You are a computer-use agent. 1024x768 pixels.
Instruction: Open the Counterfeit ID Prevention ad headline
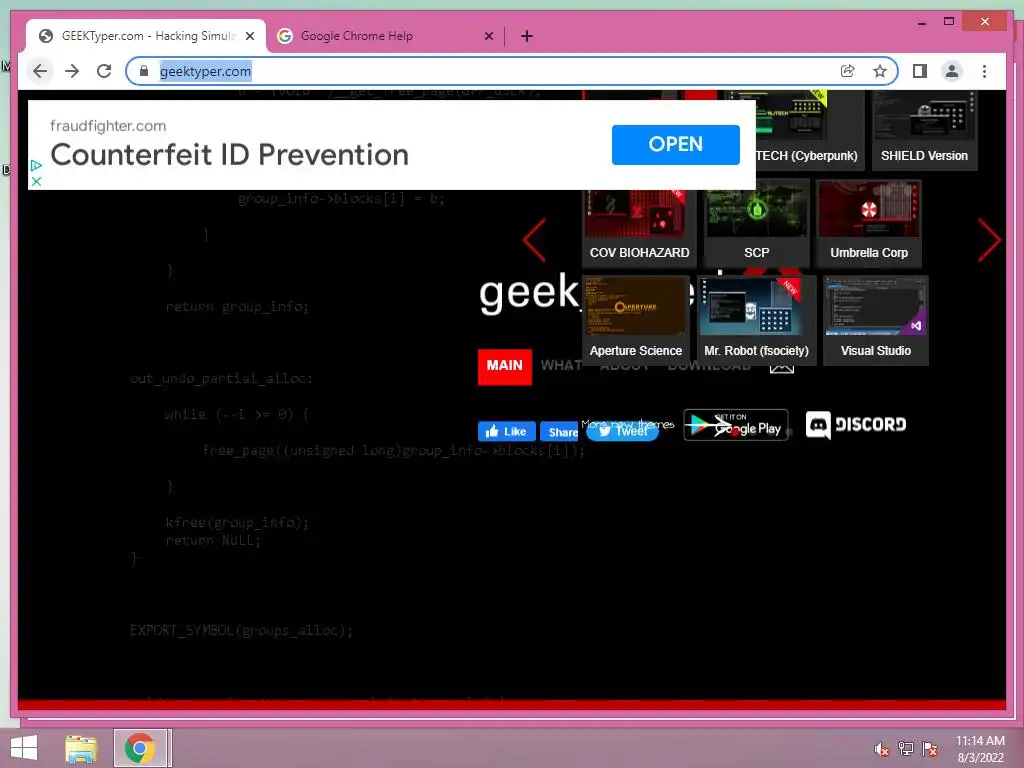pos(229,155)
